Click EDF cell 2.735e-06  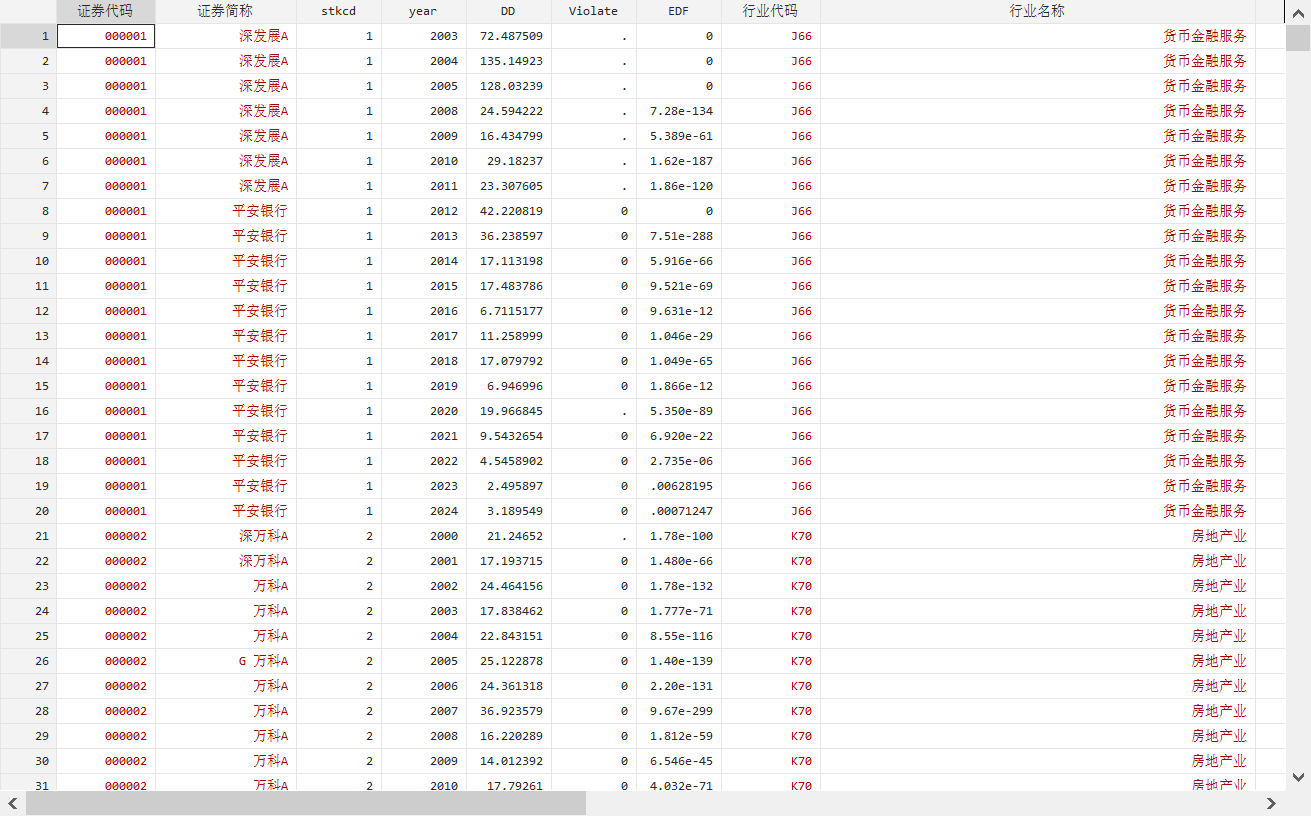(x=681, y=461)
